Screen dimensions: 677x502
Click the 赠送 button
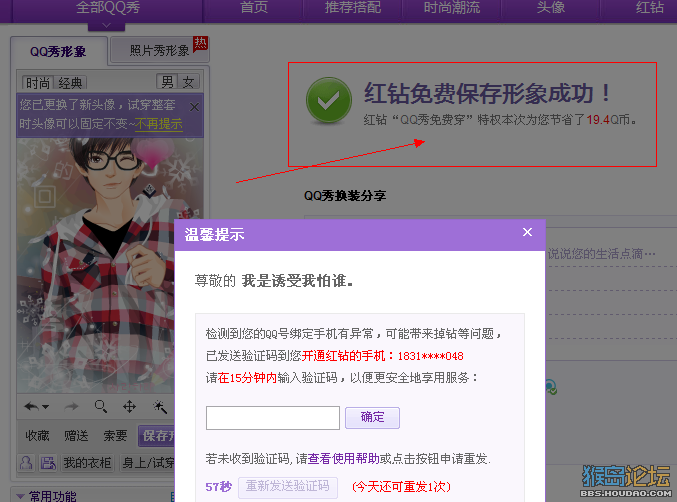[x=76, y=436]
